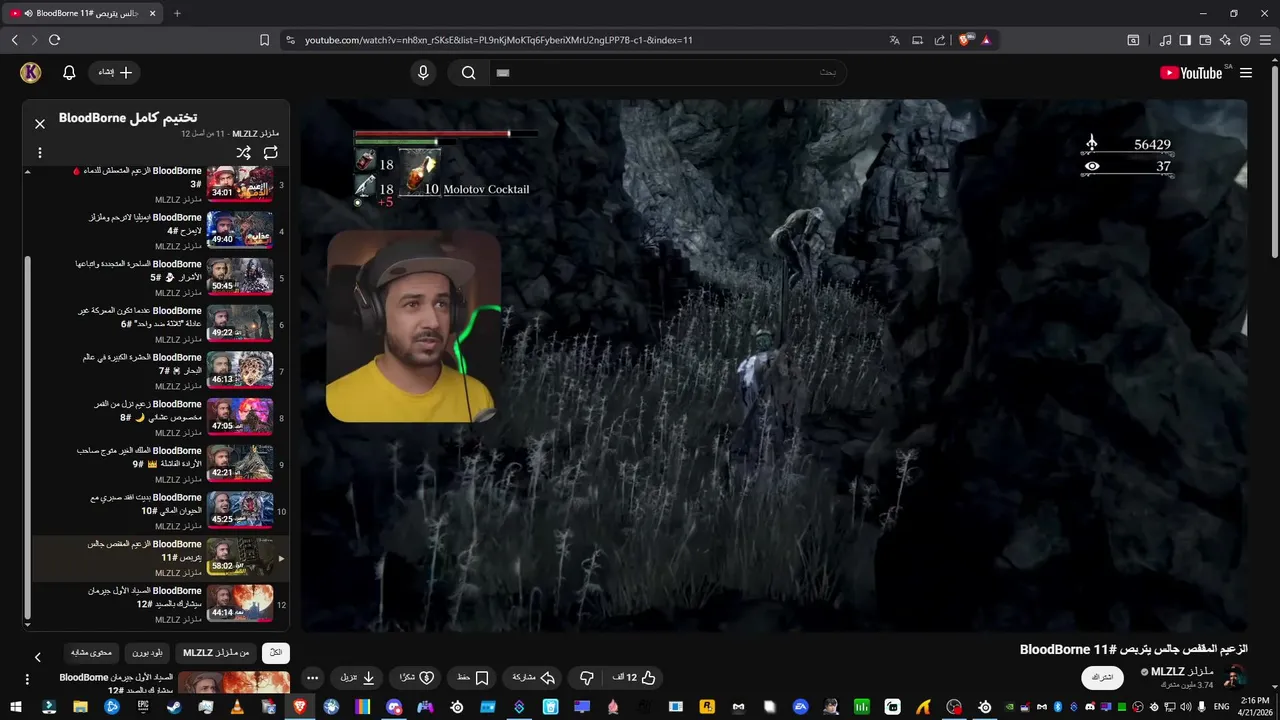Like the video (12 ألف)
The width and height of the screenshot is (1280, 720).
pyautogui.click(x=635, y=678)
